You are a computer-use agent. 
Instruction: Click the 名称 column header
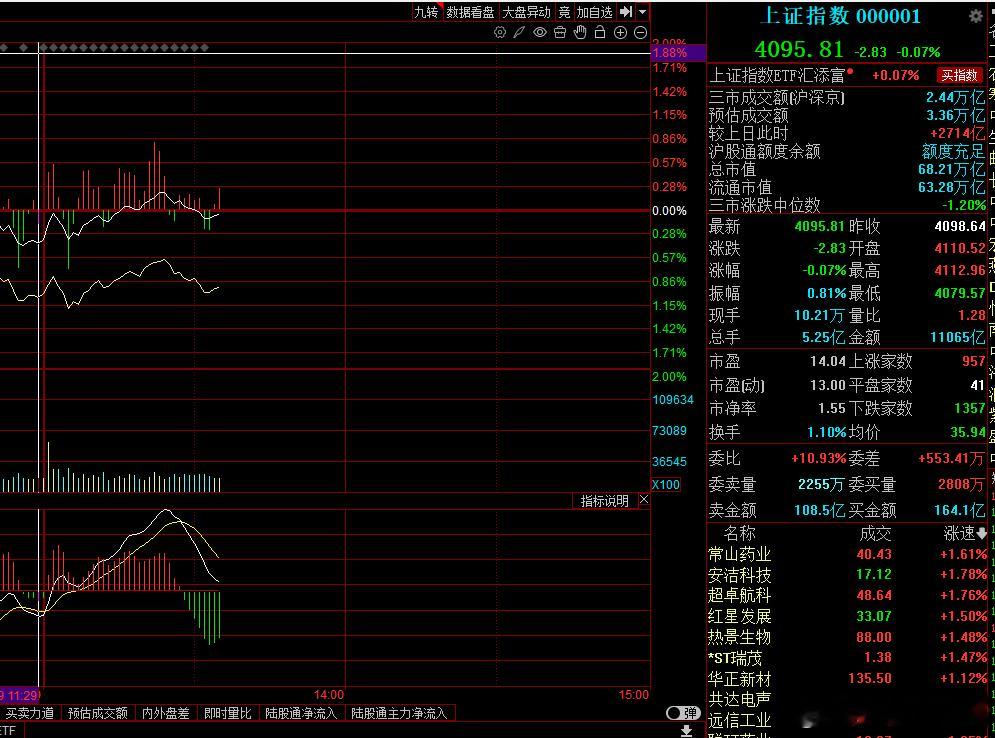coord(740,533)
